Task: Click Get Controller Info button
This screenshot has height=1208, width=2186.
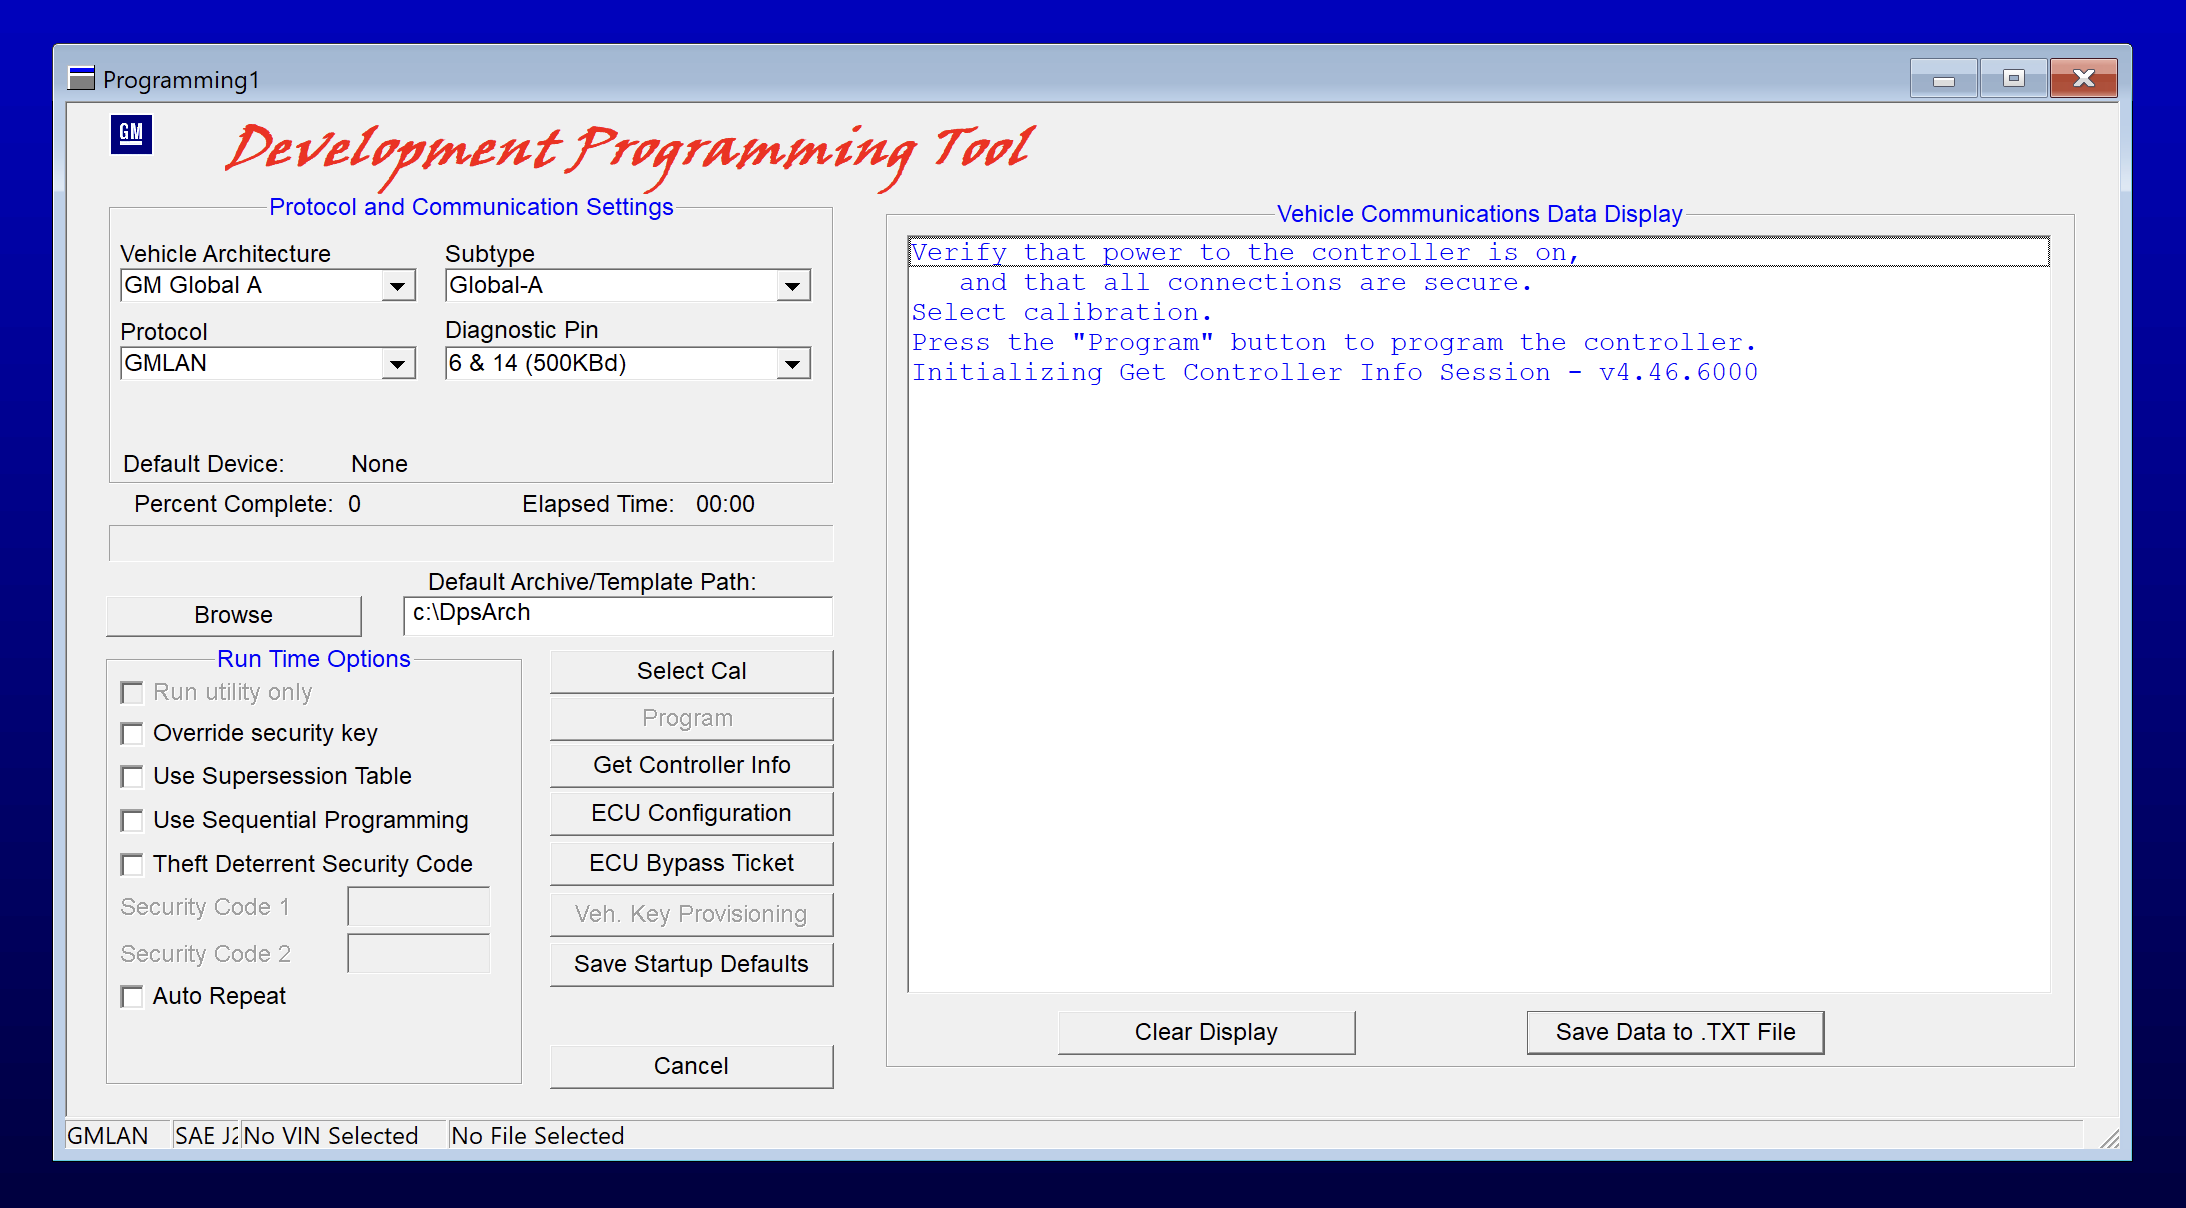Action: [x=691, y=765]
